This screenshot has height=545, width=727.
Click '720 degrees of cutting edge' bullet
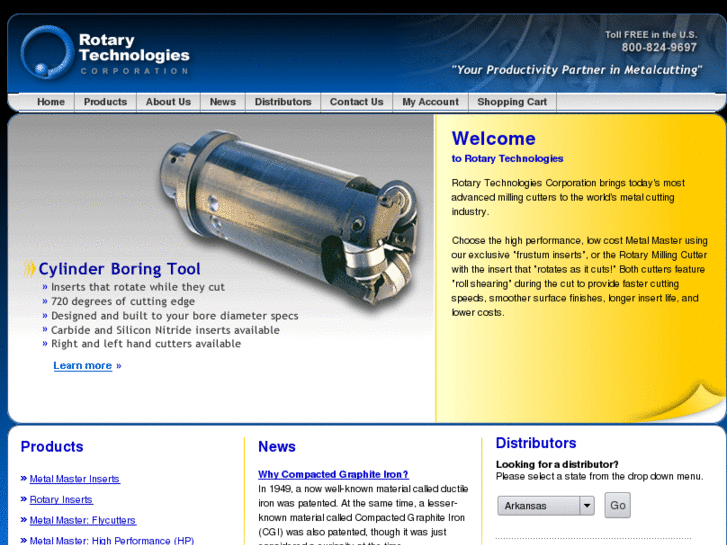[123, 301]
